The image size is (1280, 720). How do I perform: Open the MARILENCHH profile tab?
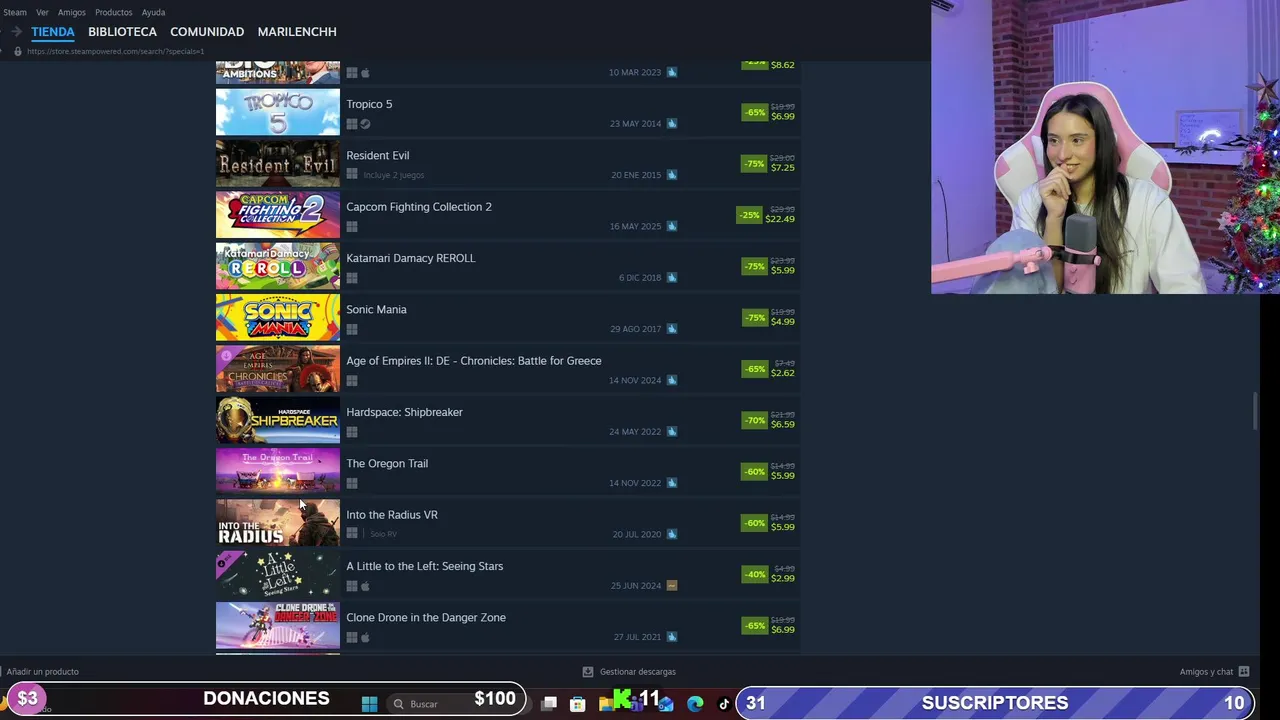tap(297, 32)
